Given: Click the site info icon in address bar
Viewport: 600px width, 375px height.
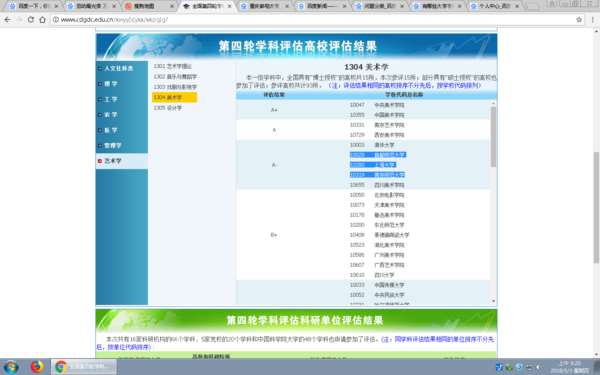Looking at the screenshot, I should [56, 20].
